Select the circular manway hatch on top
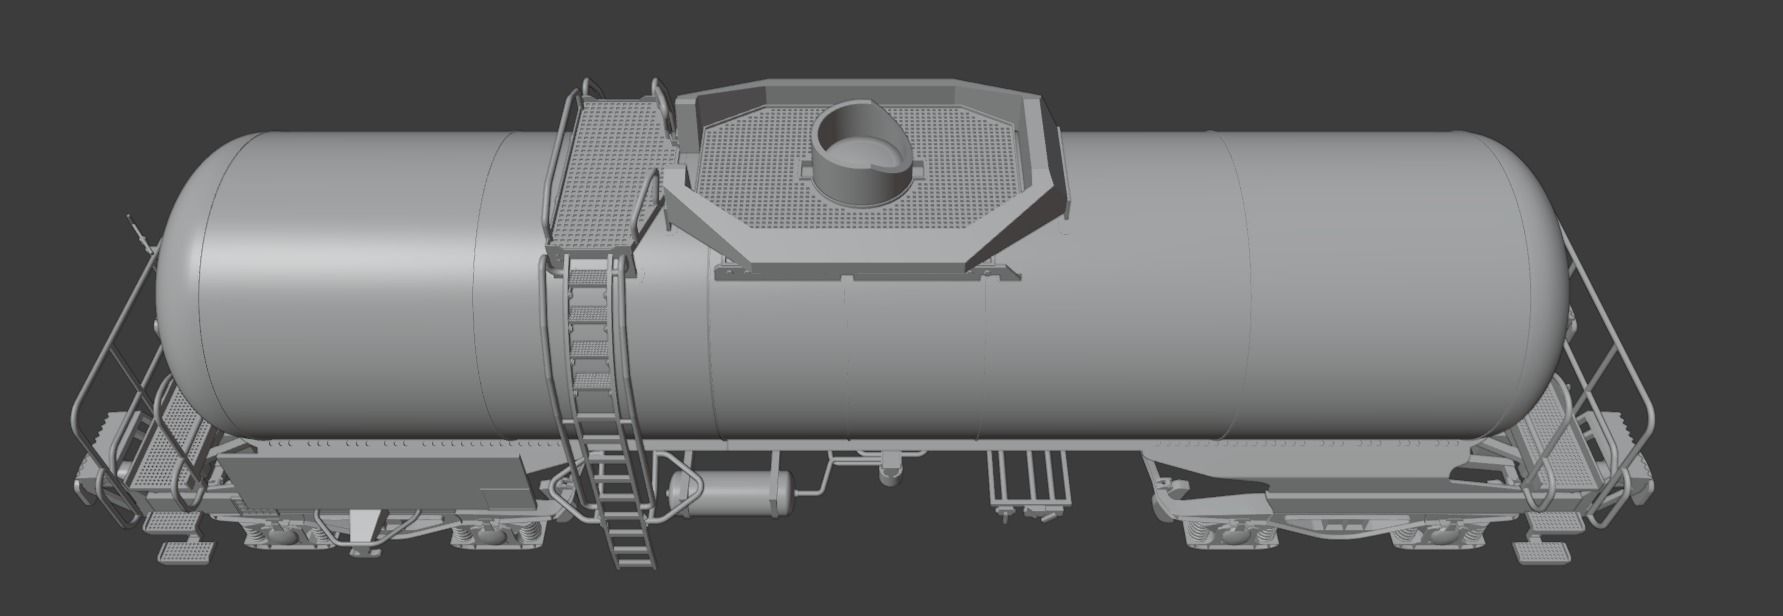Screen dimensions: 1783x616 [x=864, y=155]
